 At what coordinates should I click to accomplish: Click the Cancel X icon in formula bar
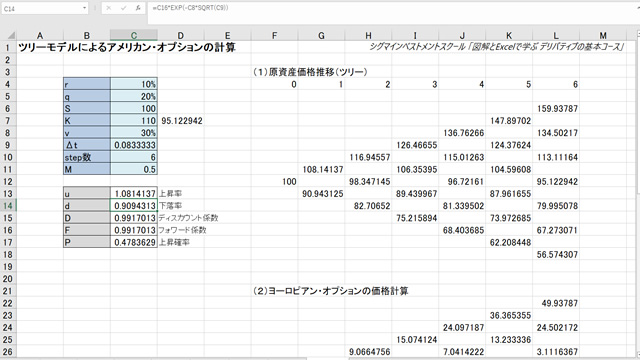pos(109,8)
